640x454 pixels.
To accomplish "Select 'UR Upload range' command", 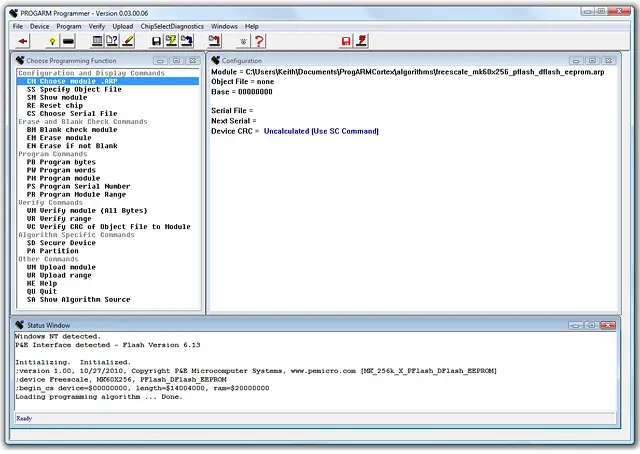I will pyautogui.click(x=59, y=275).
